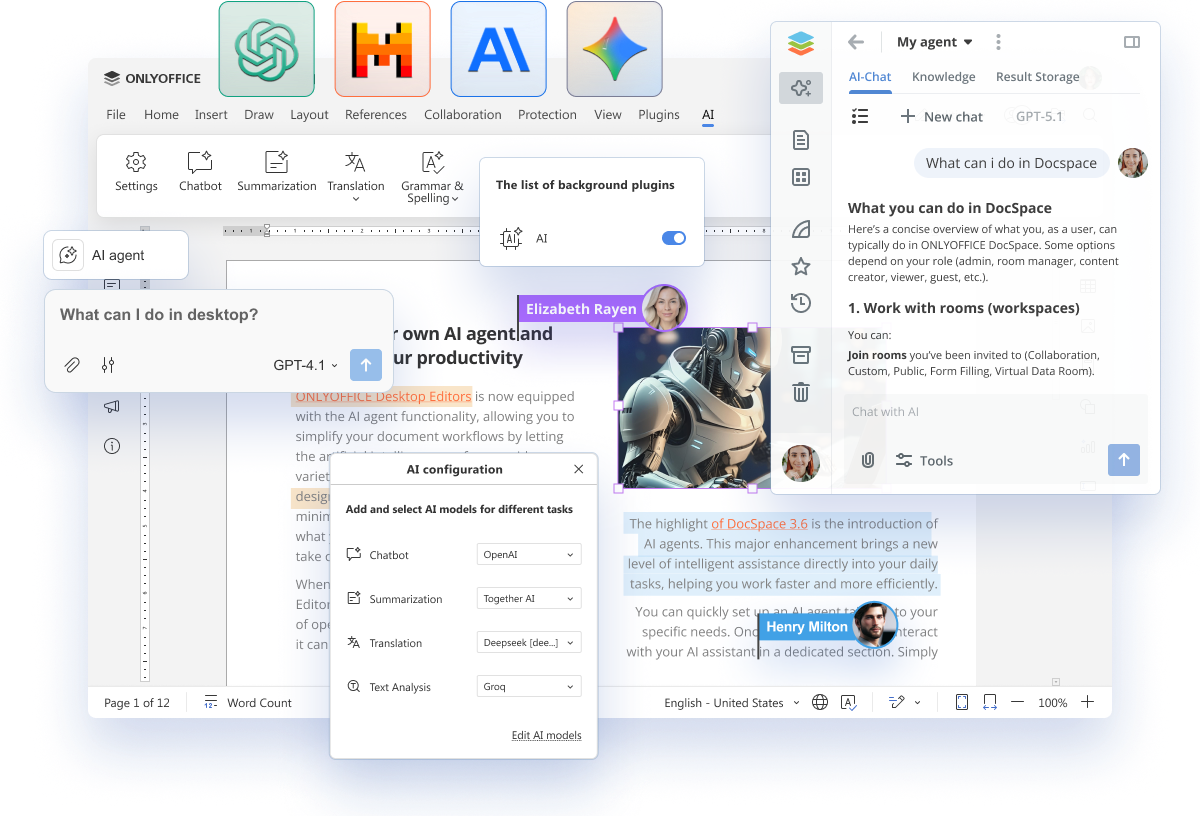Open the Trash bin in DocSpace sidebar
This screenshot has height=816, width=1200.
(x=800, y=392)
